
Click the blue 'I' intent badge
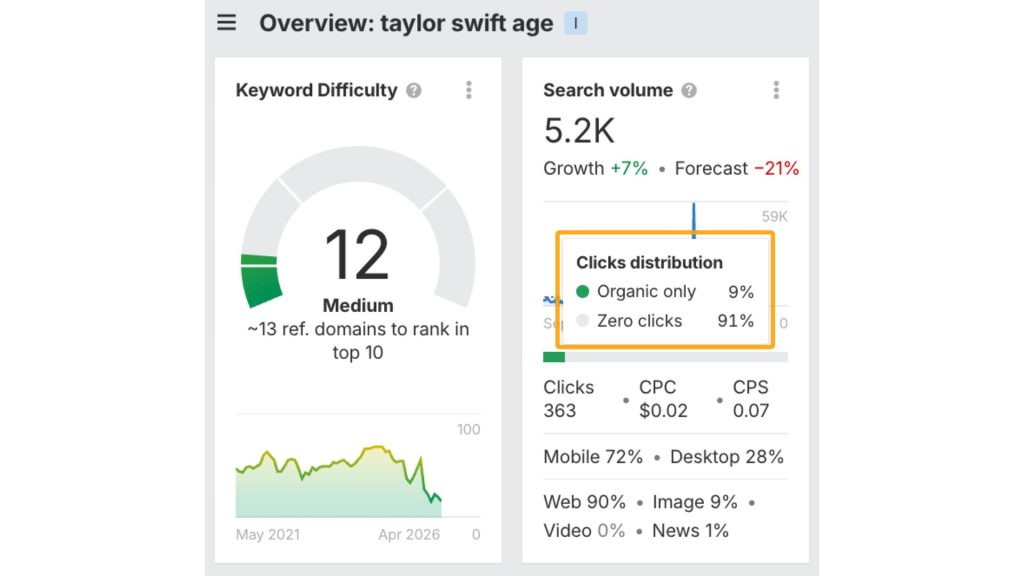pyautogui.click(x=575, y=24)
